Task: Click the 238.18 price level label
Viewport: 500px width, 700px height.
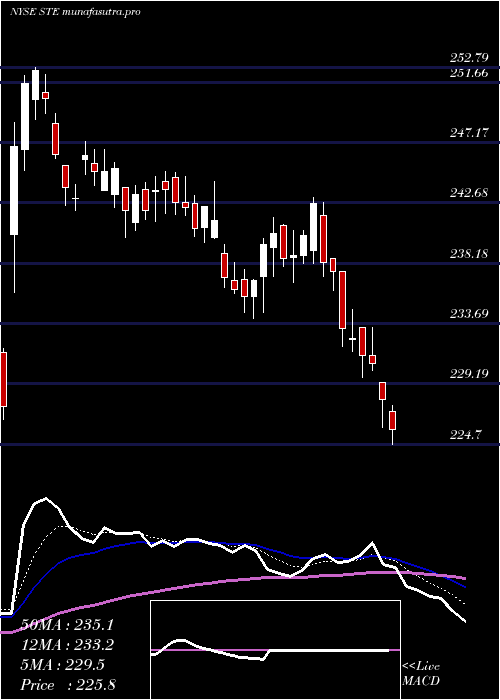Action: 468,254
